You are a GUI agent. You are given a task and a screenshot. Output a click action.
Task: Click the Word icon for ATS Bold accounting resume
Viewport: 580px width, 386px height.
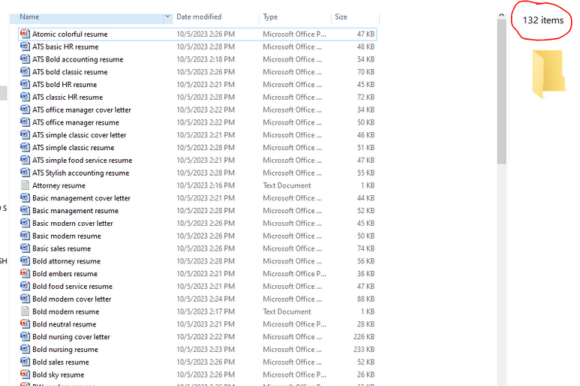[x=25, y=59]
